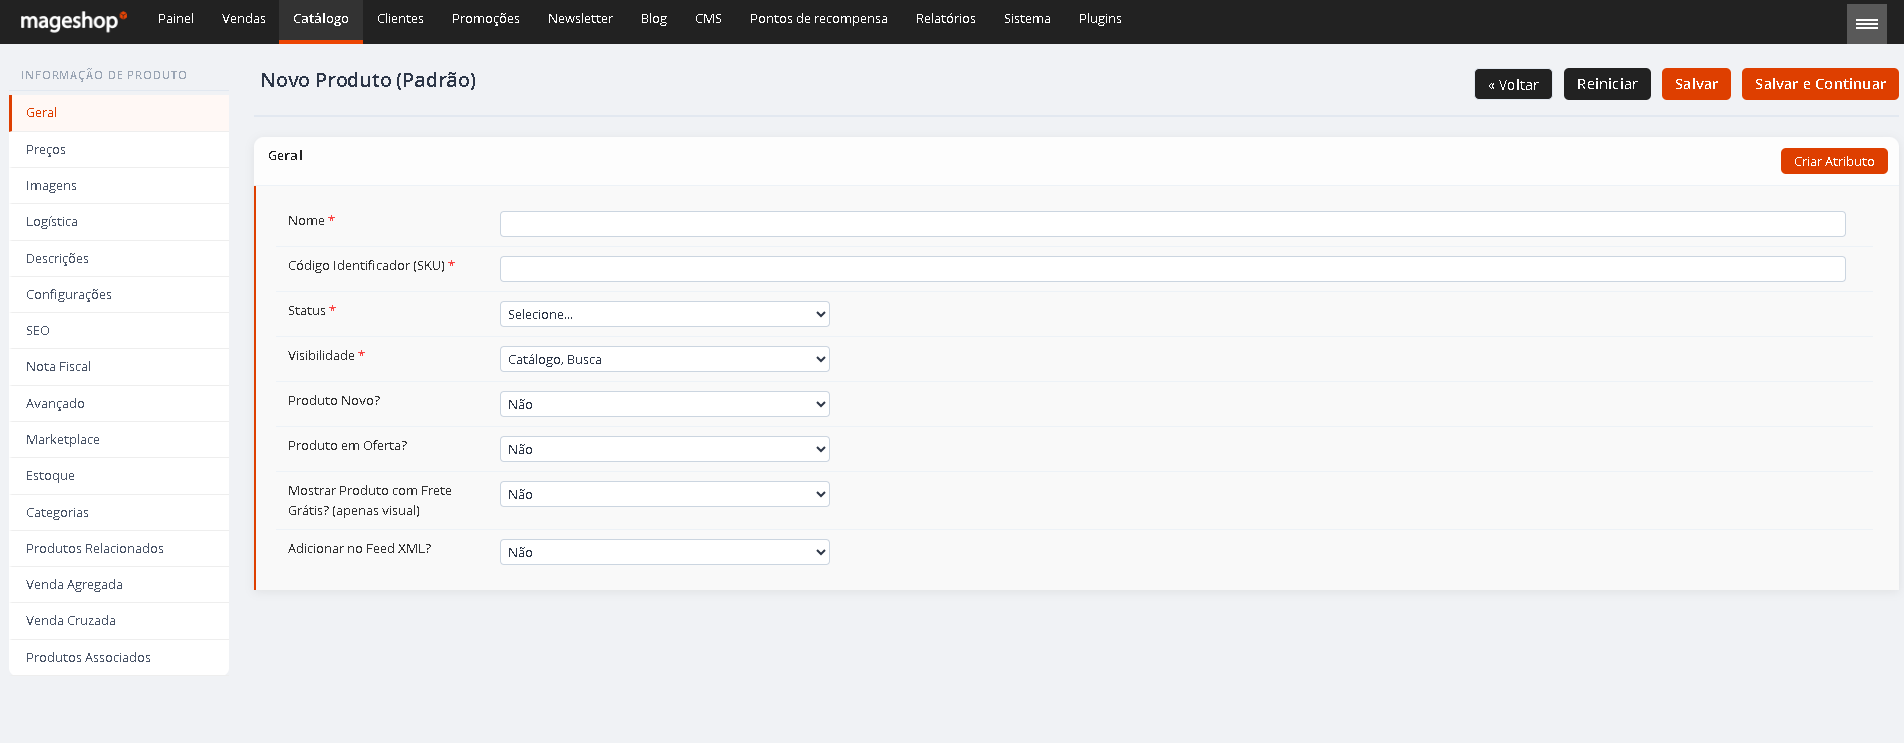Select the Preços sidebar tab
This screenshot has width=1904, height=743.
click(119, 150)
